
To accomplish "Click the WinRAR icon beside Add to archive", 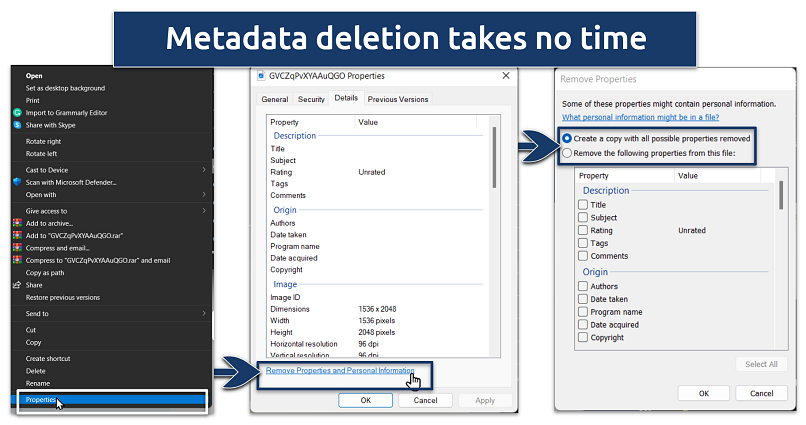I will click(x=17, y=222).
